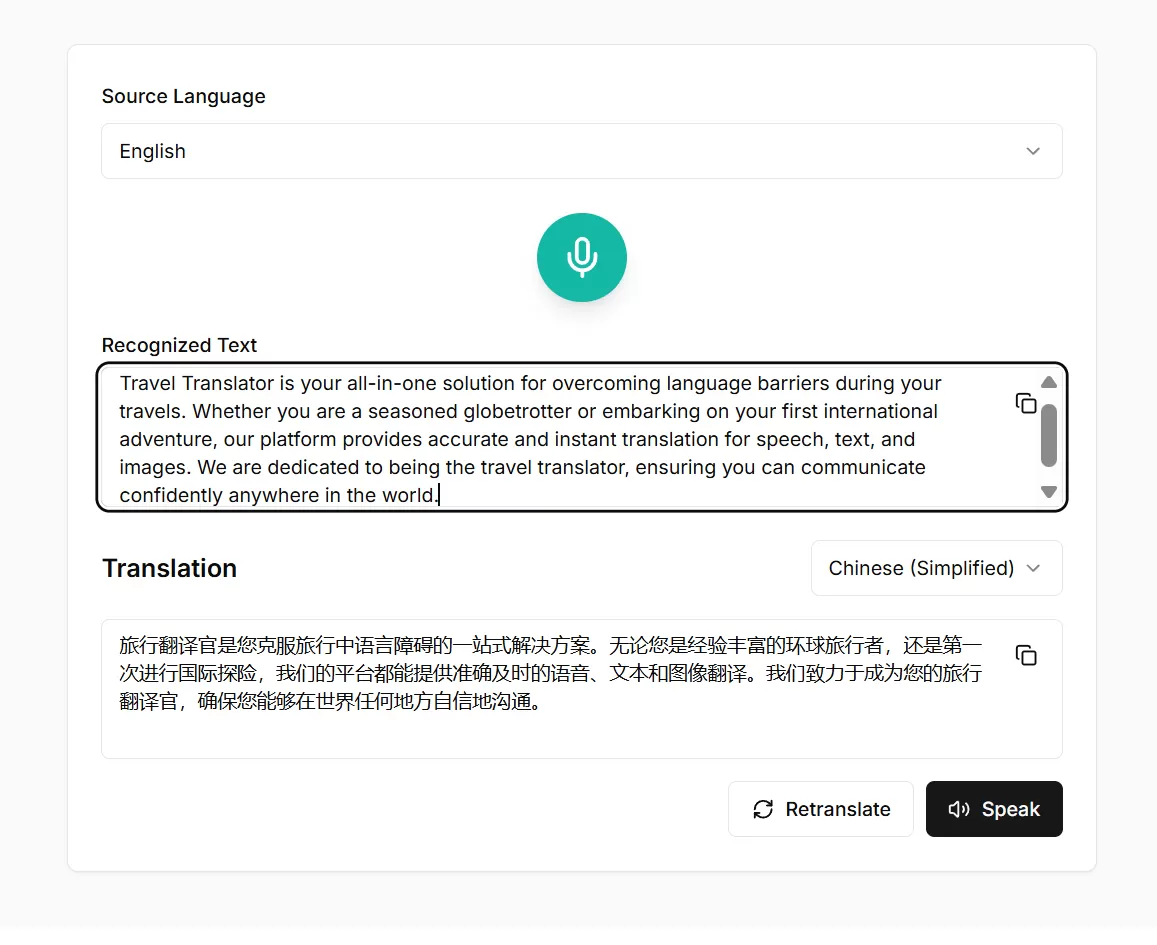Click the microphone icon to start recording
The image size is (1157, 945).
tap(581, 257)
